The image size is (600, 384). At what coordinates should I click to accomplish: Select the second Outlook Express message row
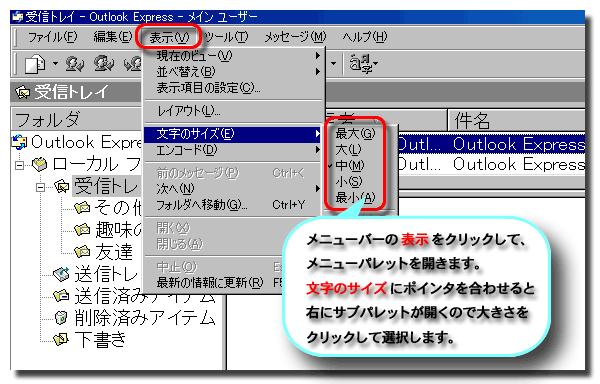coord(491,164)
